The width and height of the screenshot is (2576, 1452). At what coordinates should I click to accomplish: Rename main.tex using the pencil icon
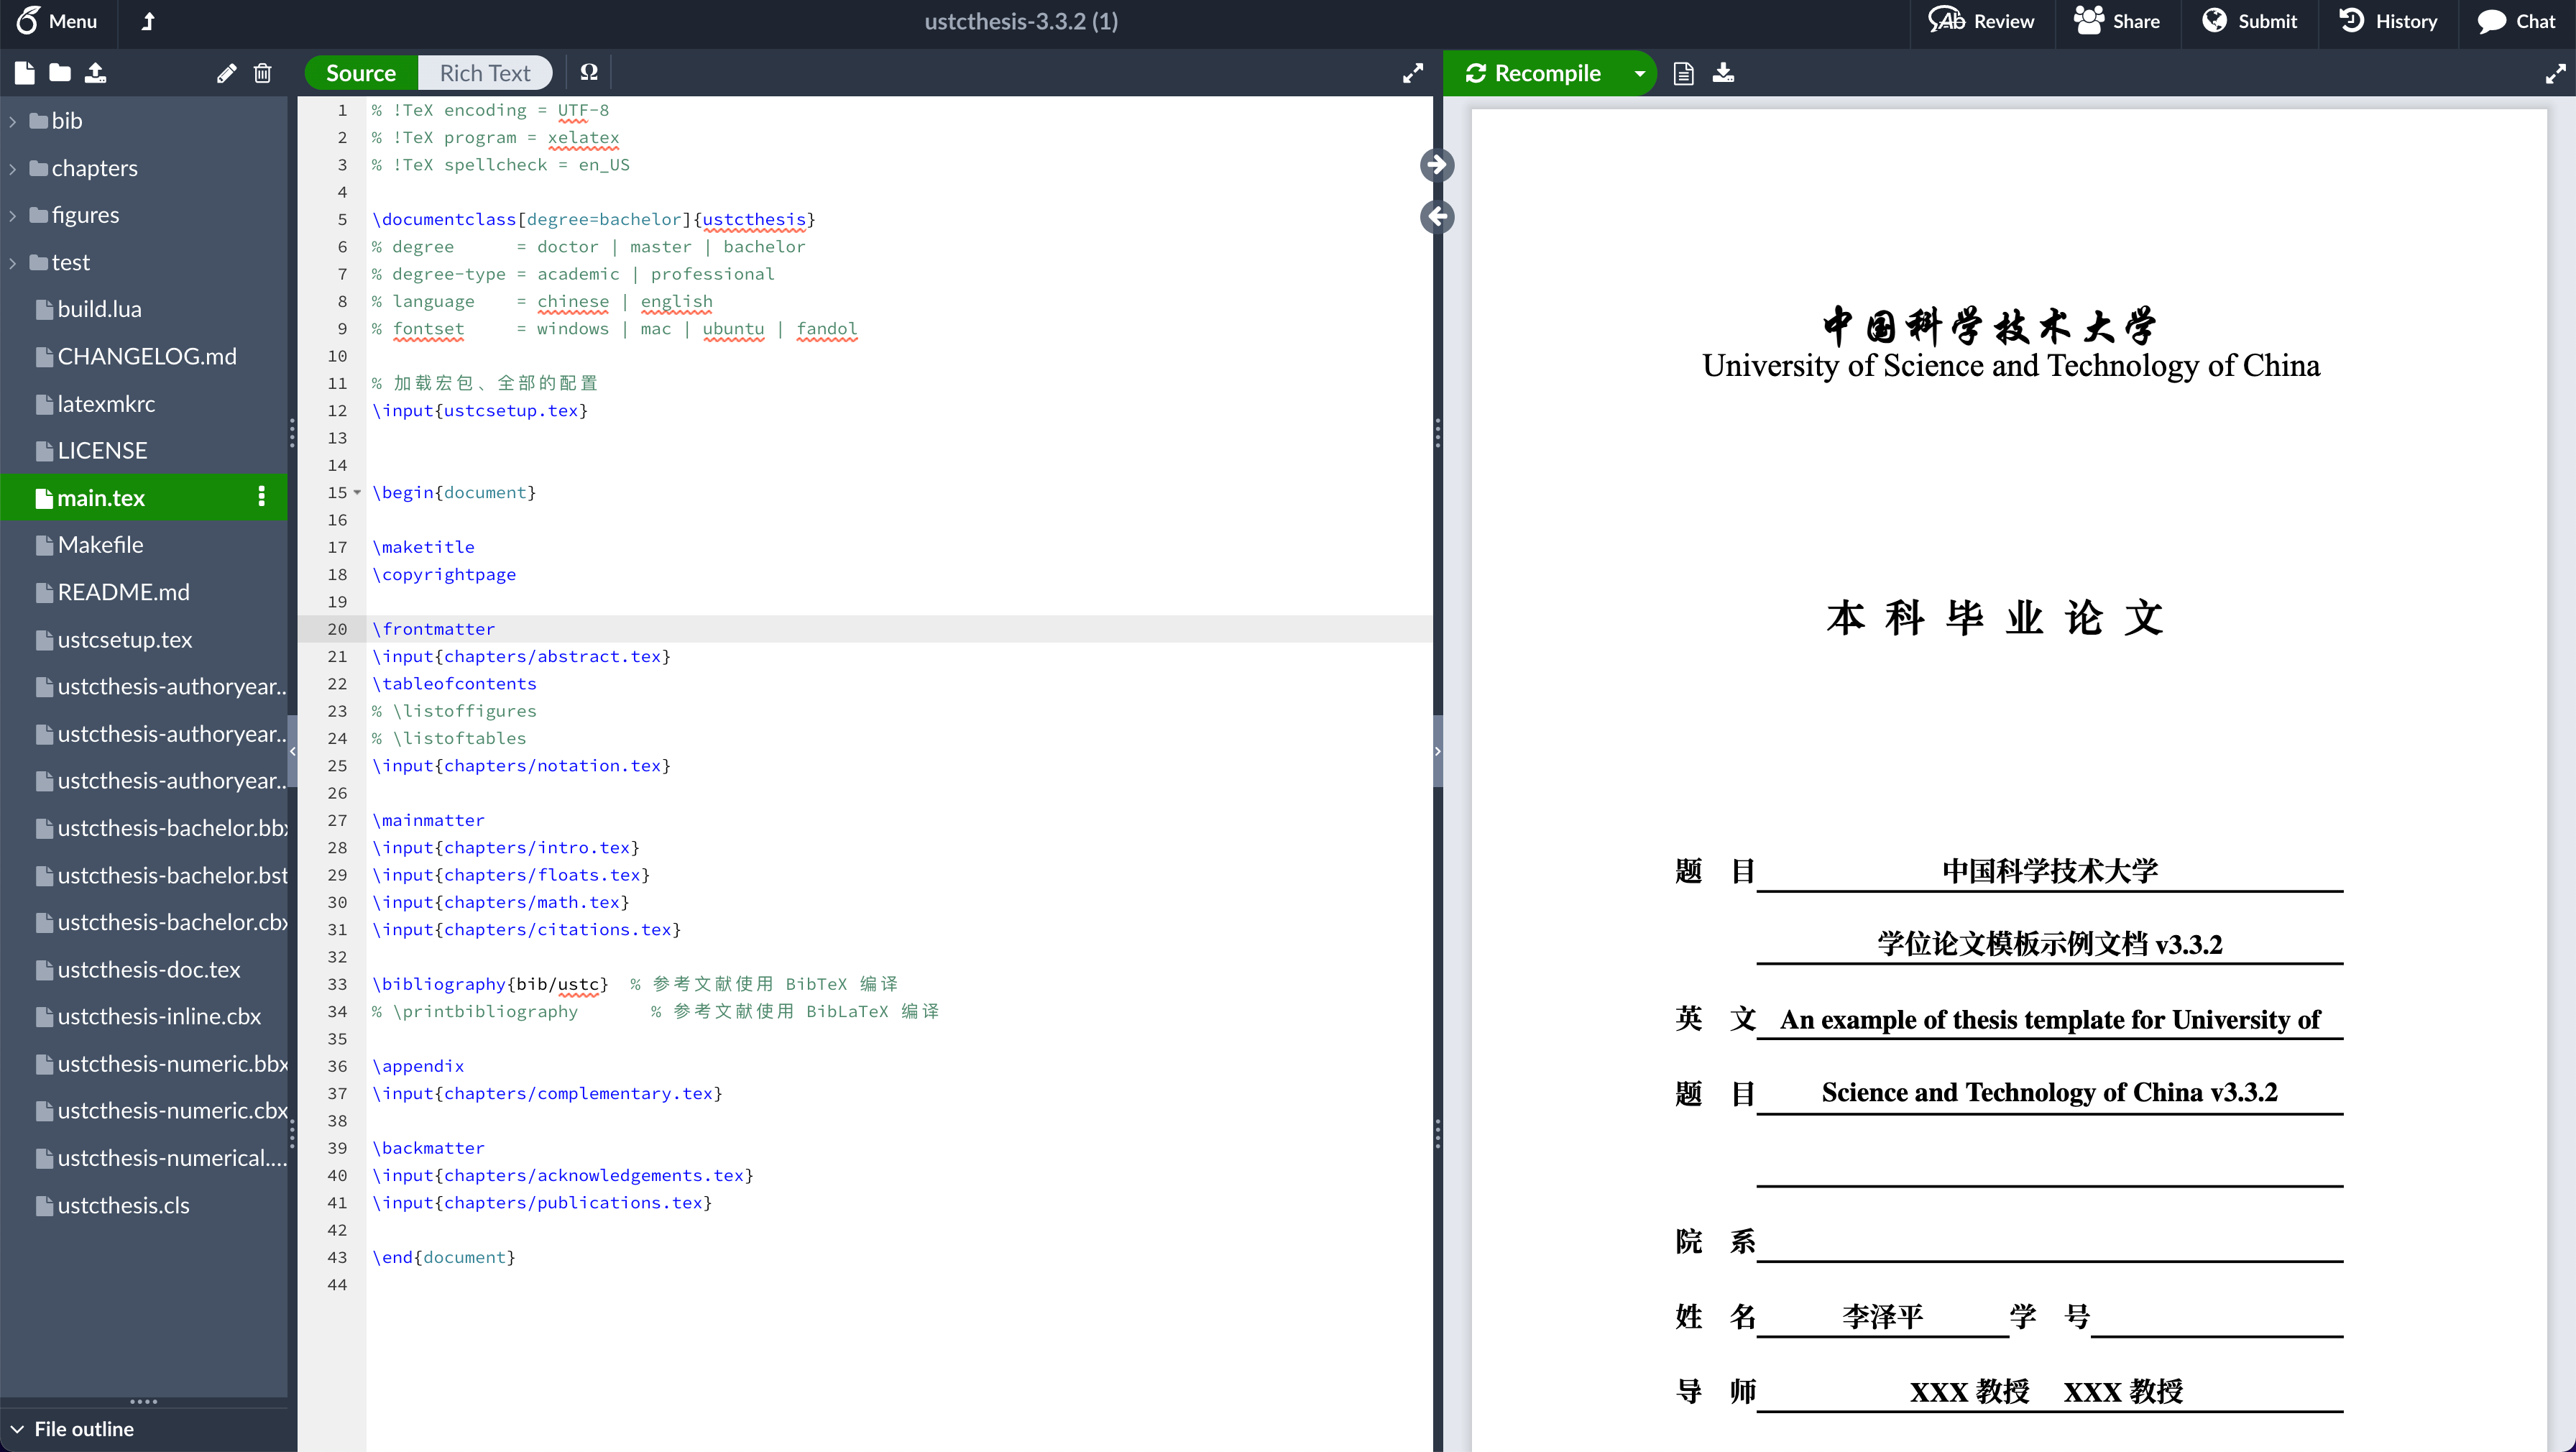(226, 72)
